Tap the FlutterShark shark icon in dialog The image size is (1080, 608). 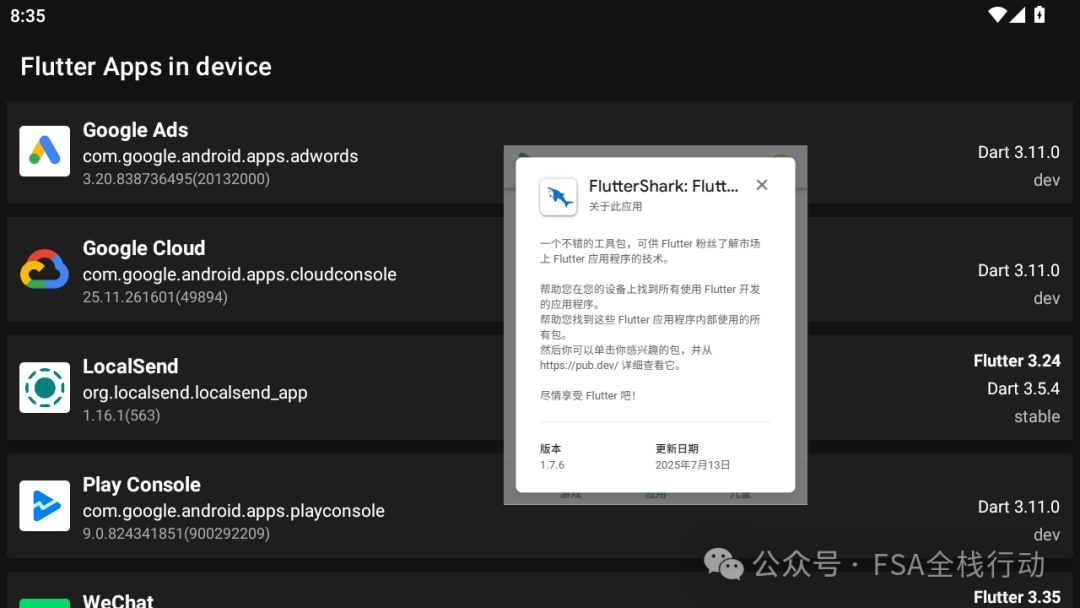(x=558, y=197)
